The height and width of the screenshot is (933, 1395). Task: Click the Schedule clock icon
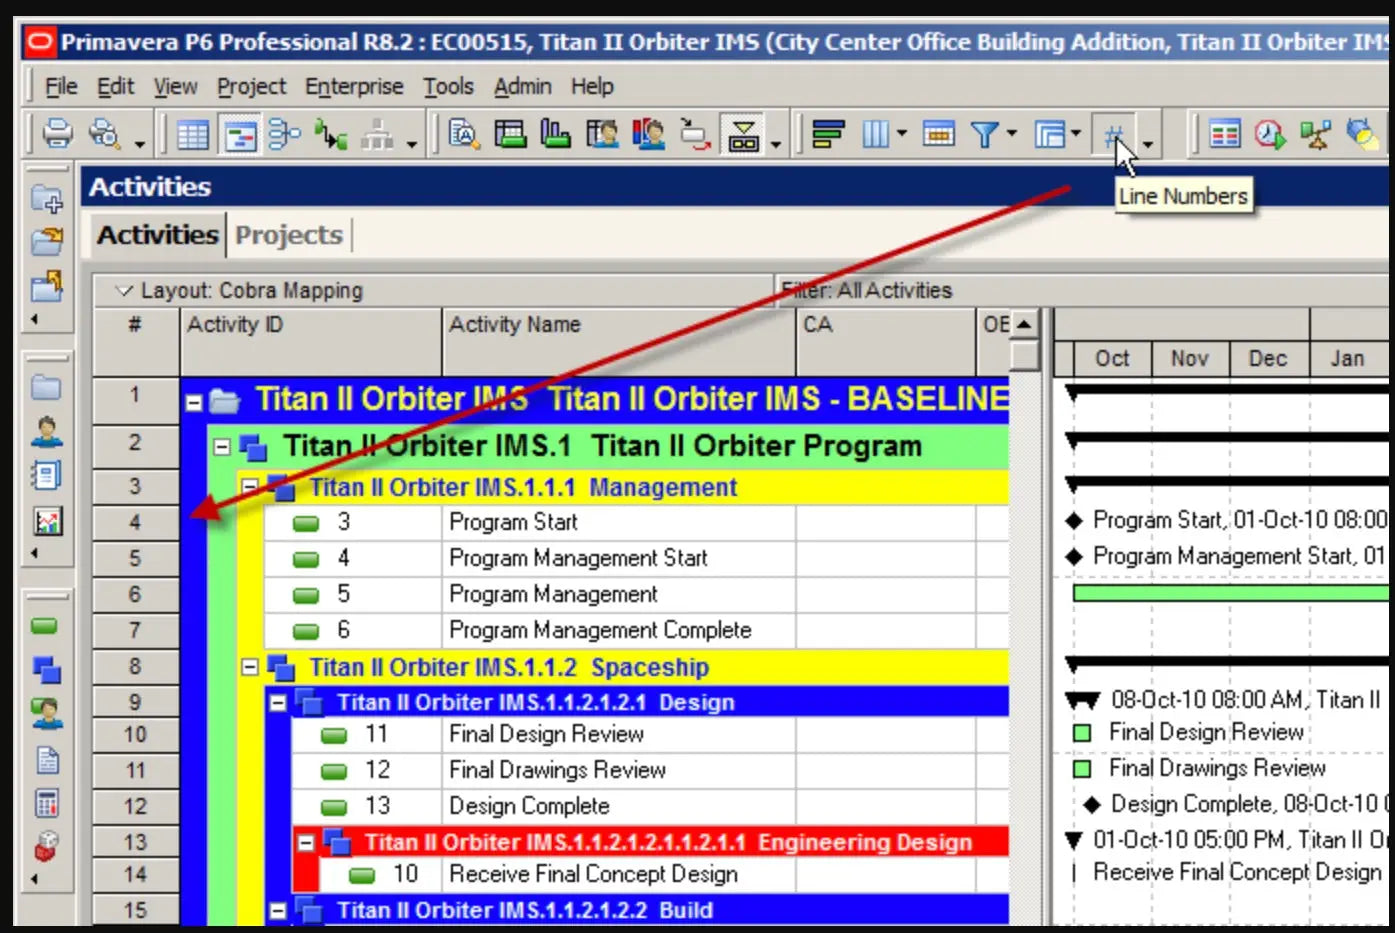pos(1269,133)
